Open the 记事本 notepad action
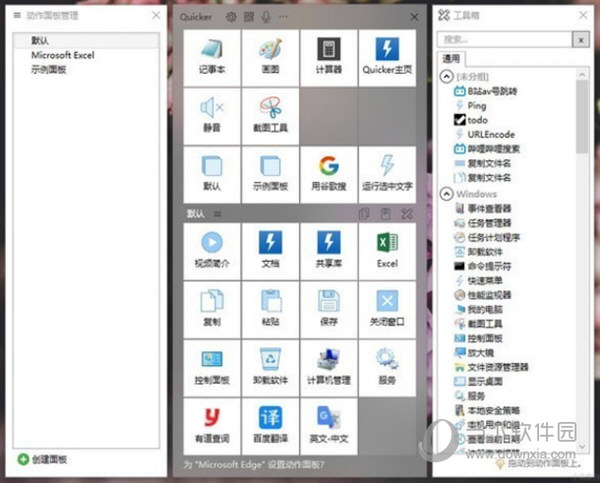 click(212, 58)
